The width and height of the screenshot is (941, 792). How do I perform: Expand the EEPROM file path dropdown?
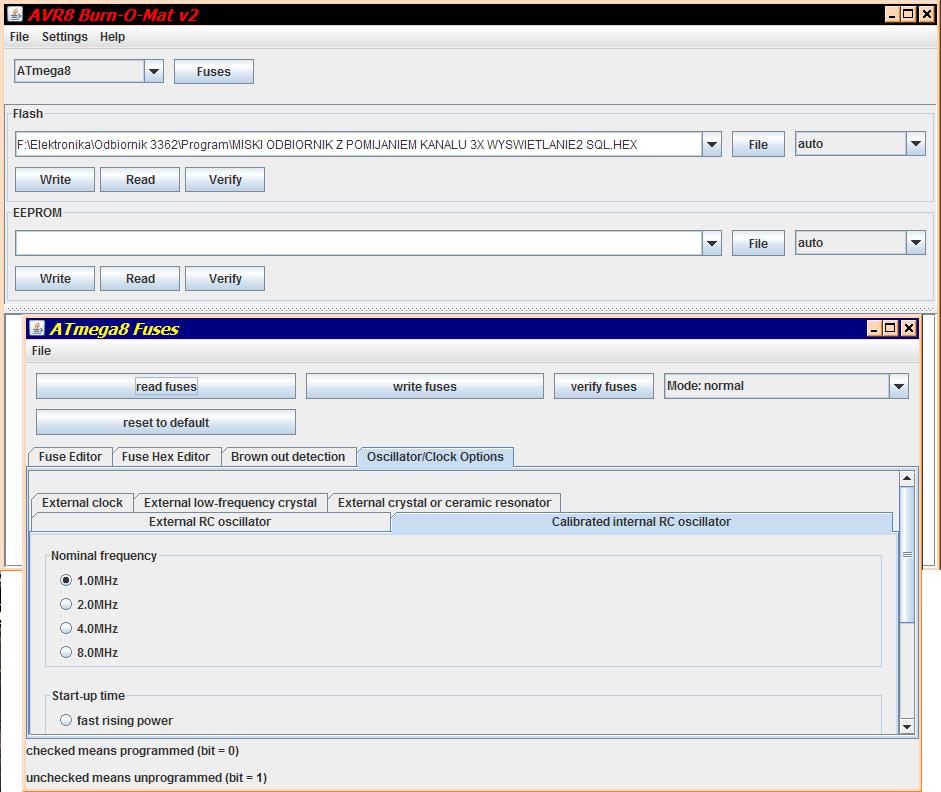pyautogui.click(x=712, y=243)
